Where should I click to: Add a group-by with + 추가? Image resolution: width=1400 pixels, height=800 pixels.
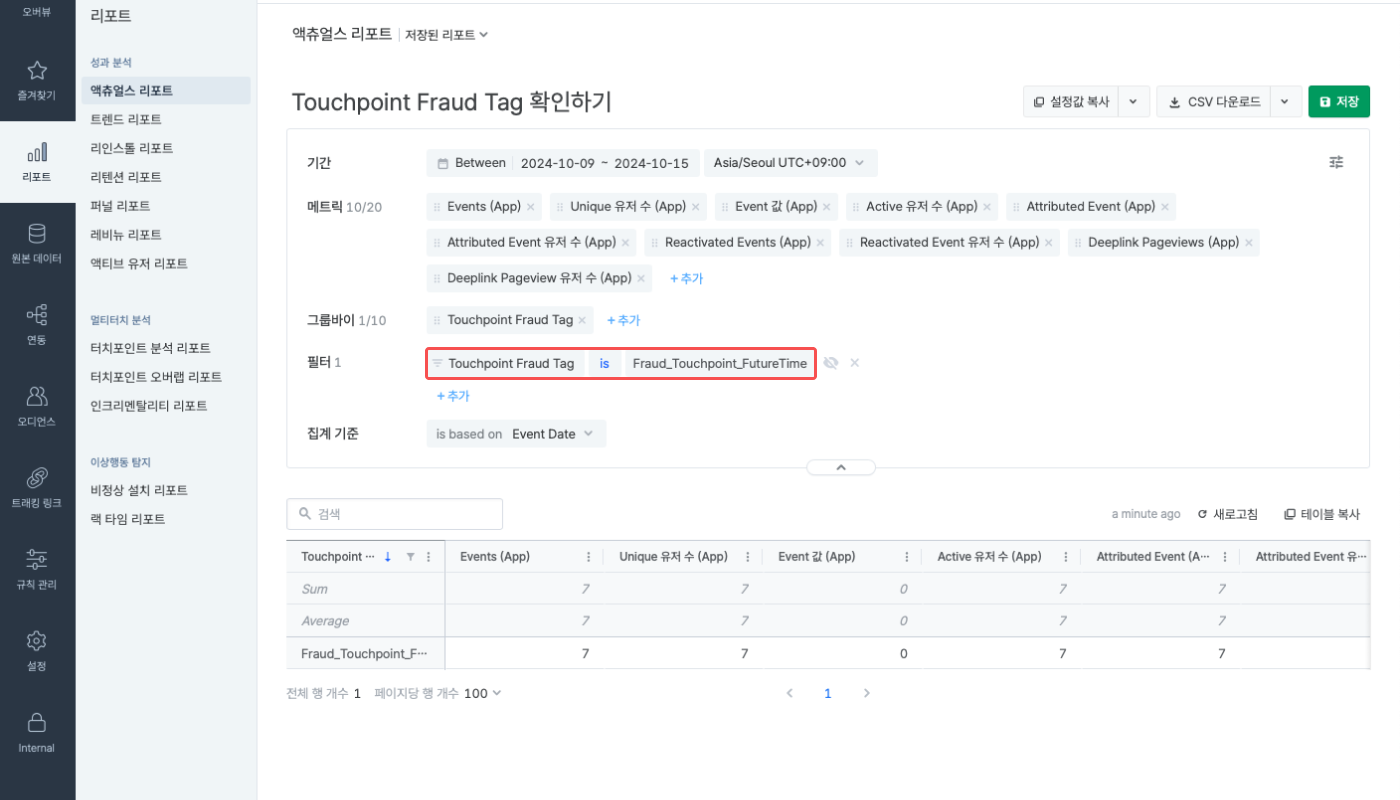pos(623,321)
